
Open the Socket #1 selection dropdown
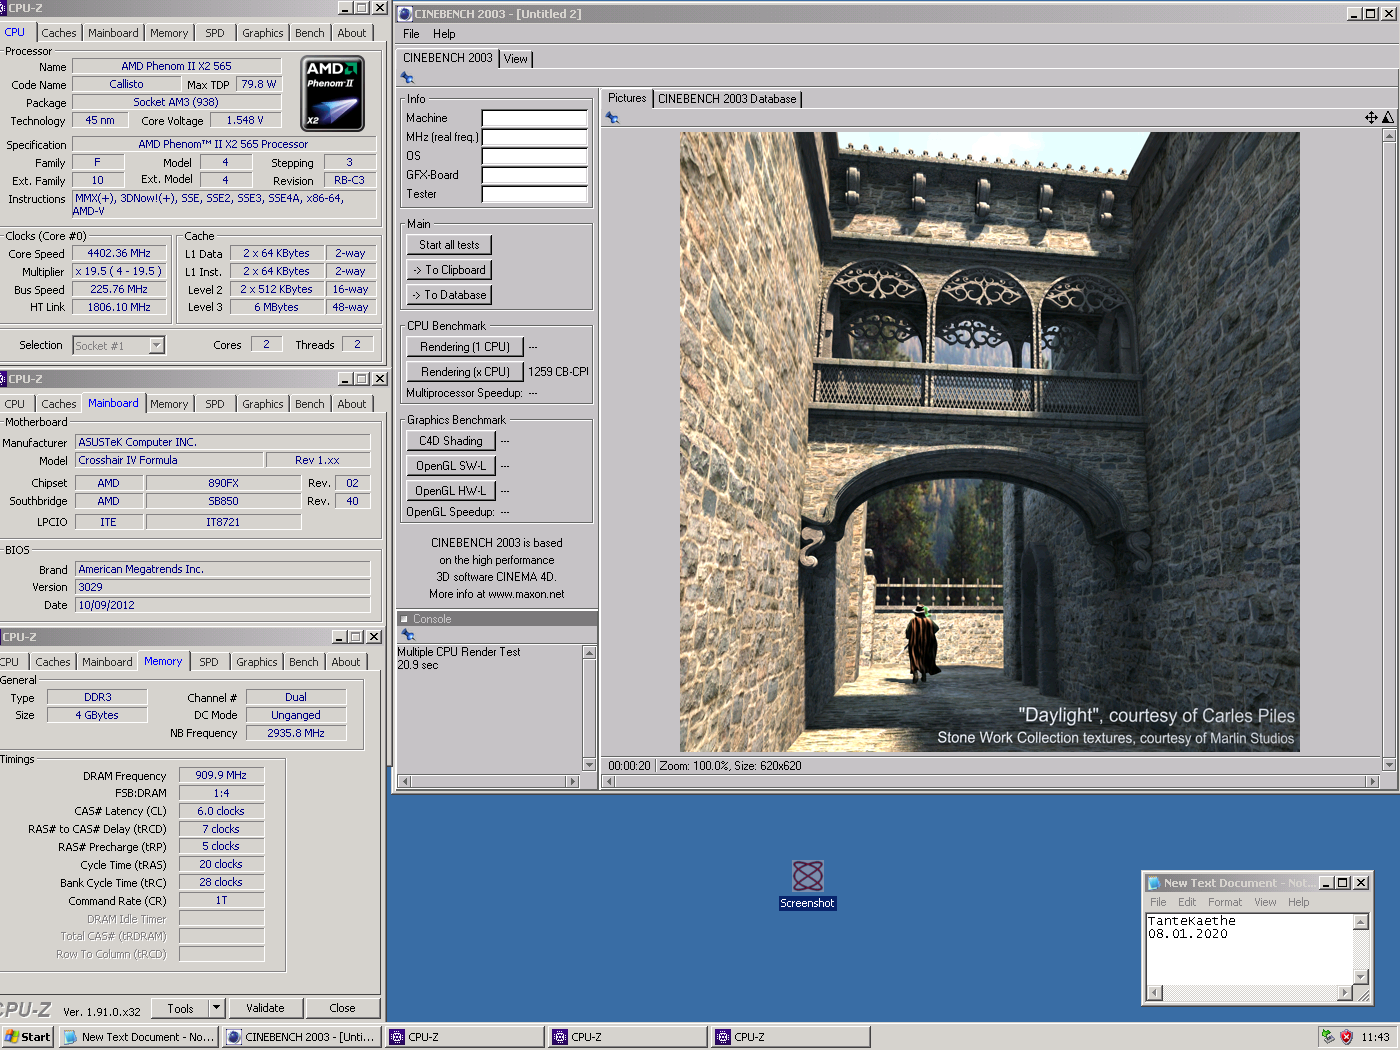156,345
